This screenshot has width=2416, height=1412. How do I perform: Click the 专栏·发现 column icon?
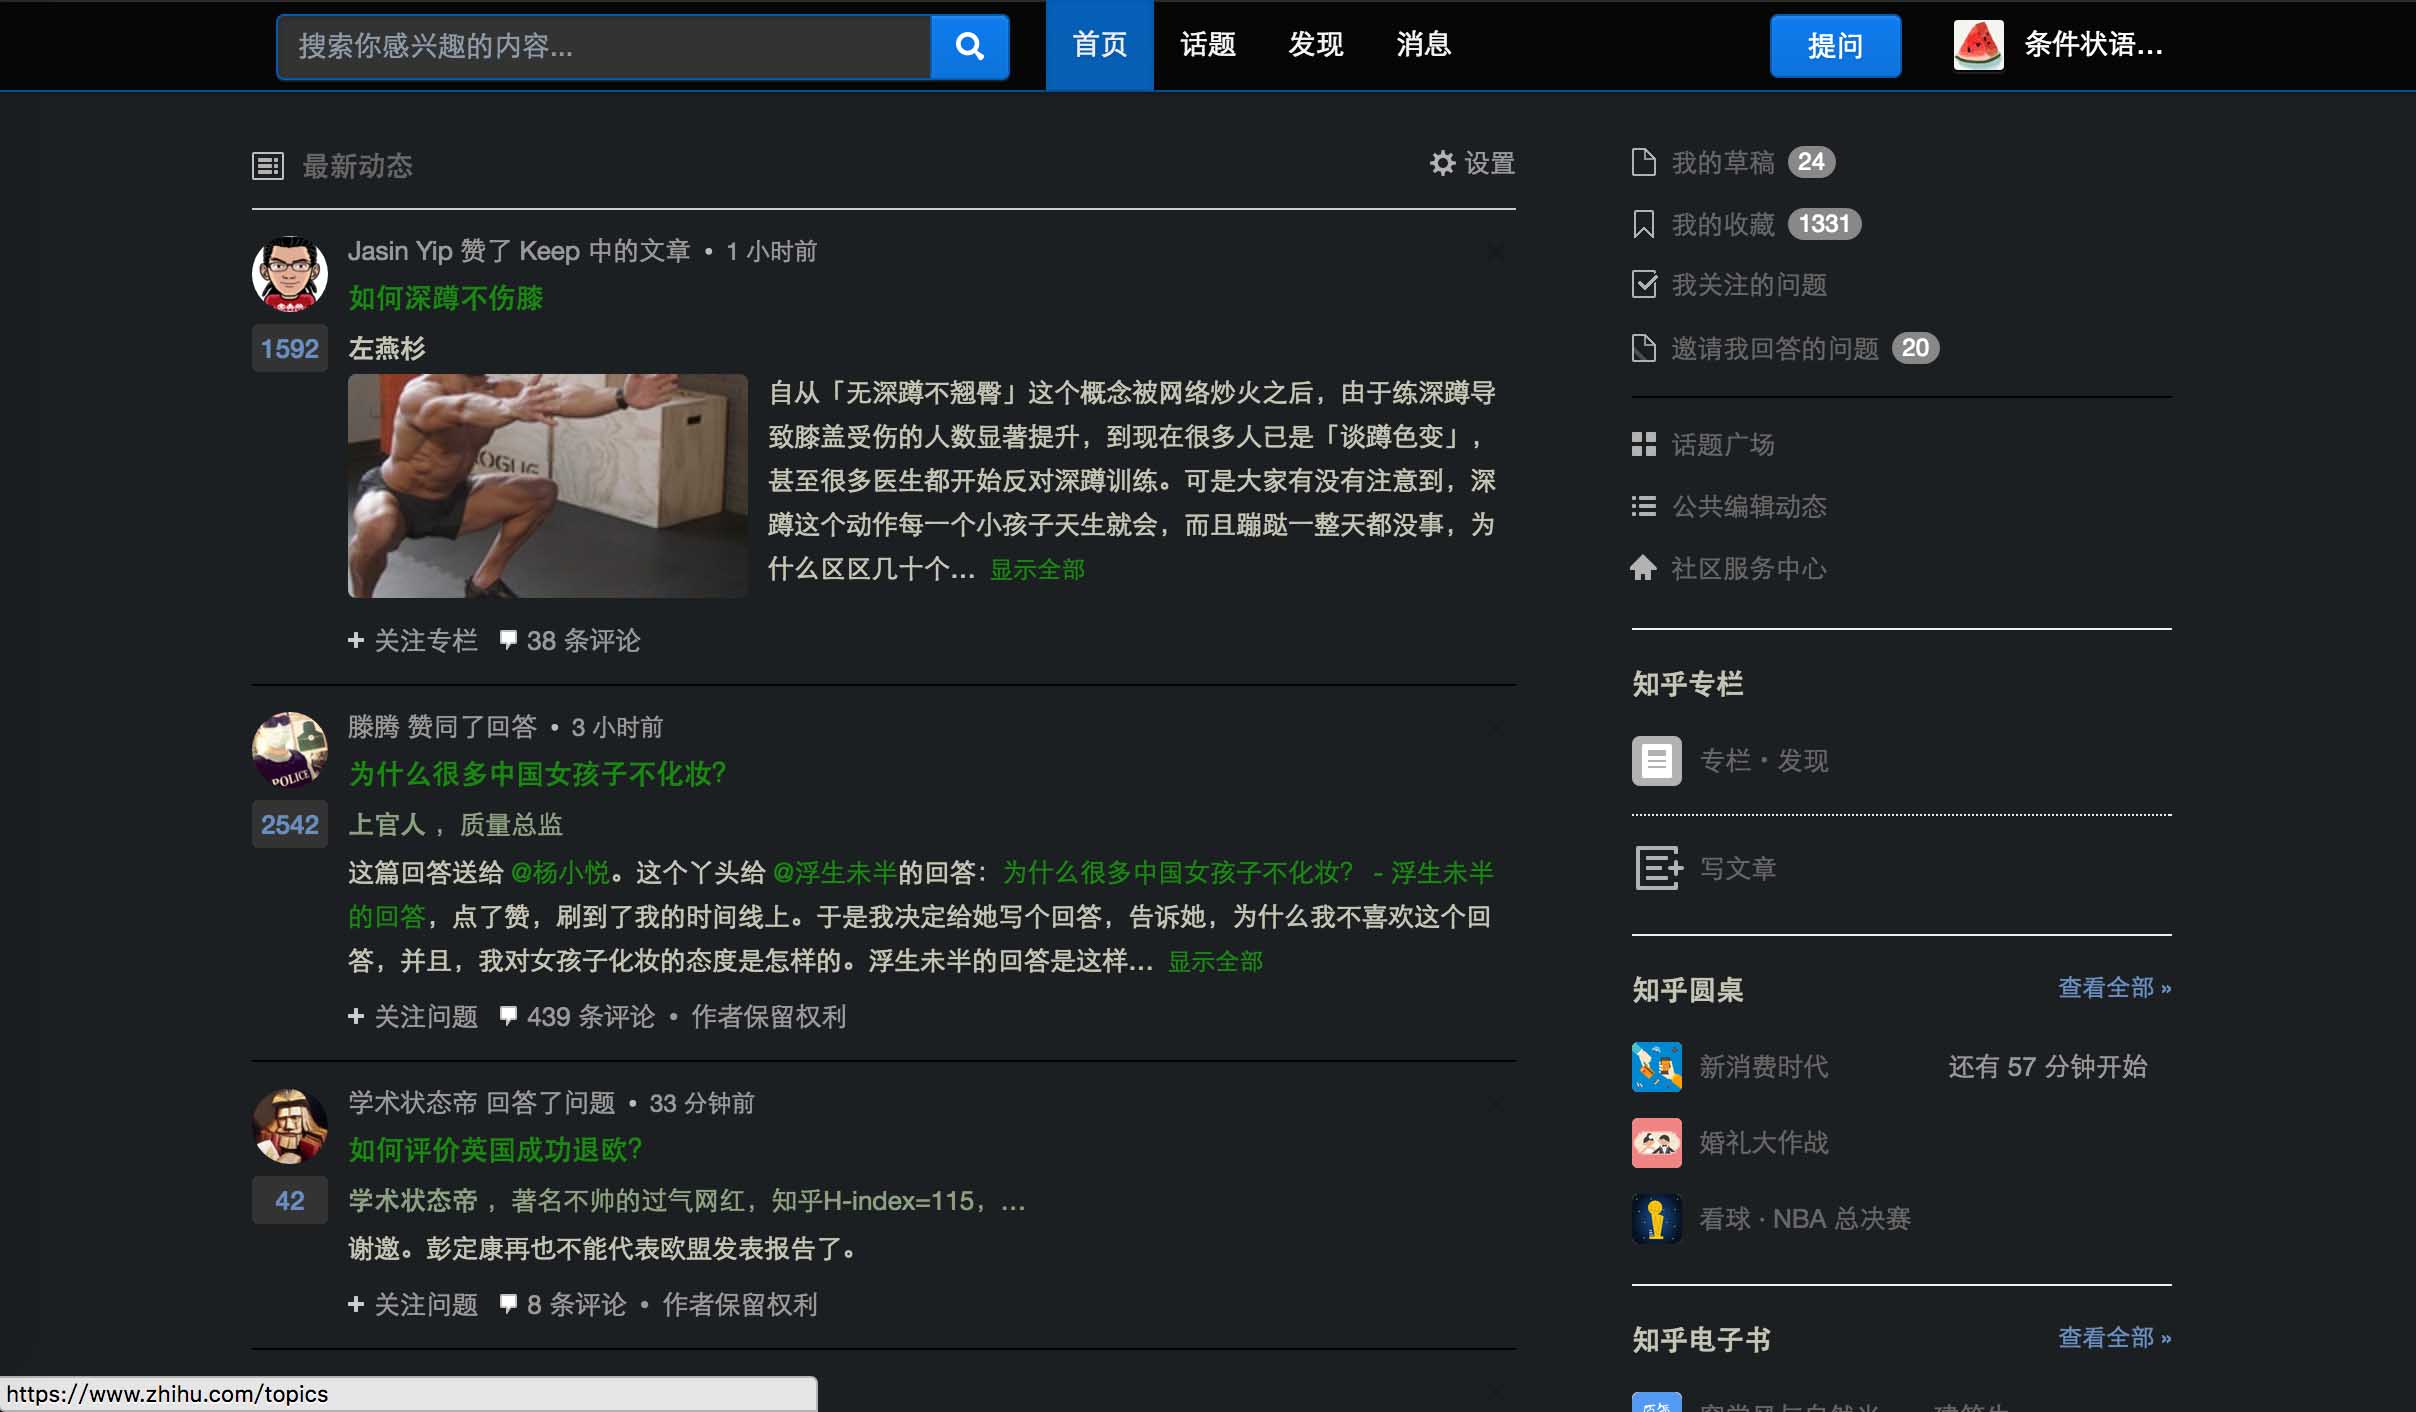pyautogui.click(x=1657, y=761)
